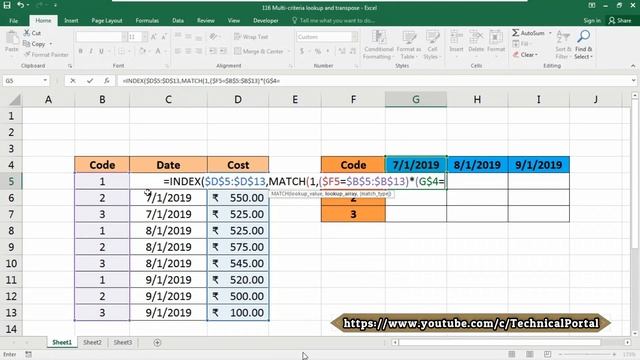Click the Format cells icon
640x360 pixels.
(496, 38)
